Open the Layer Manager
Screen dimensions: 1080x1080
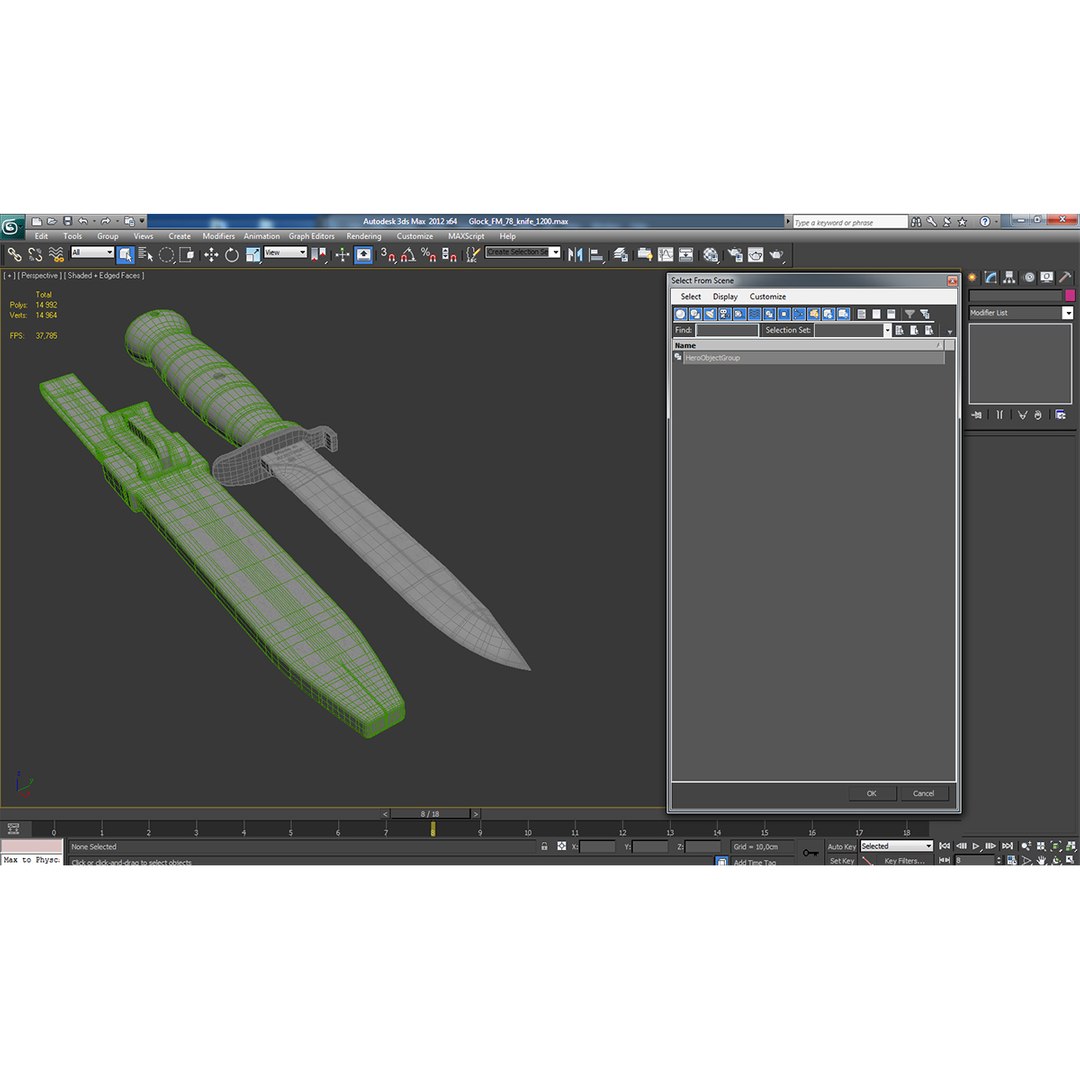(x=621, y=255)
